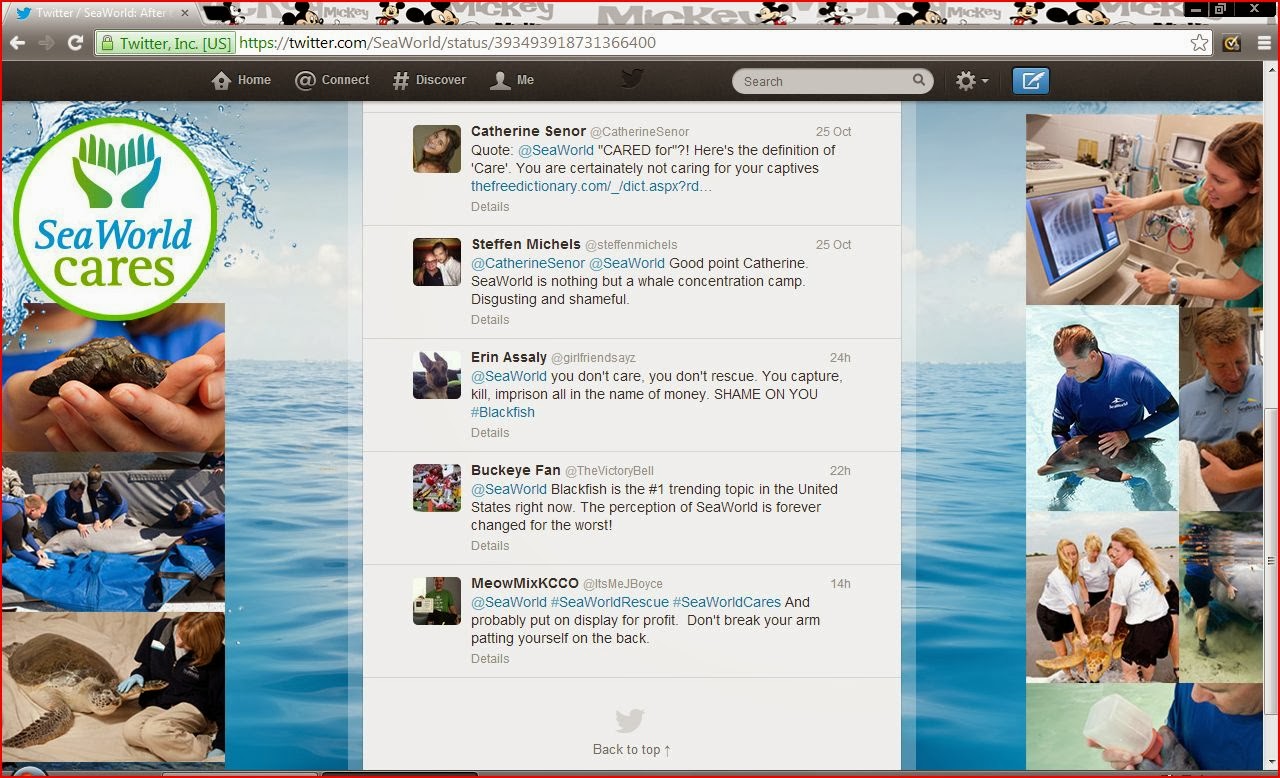
Task: Open the 24h timestamp on Erin's tweet
Action: (x=840, y=358)
